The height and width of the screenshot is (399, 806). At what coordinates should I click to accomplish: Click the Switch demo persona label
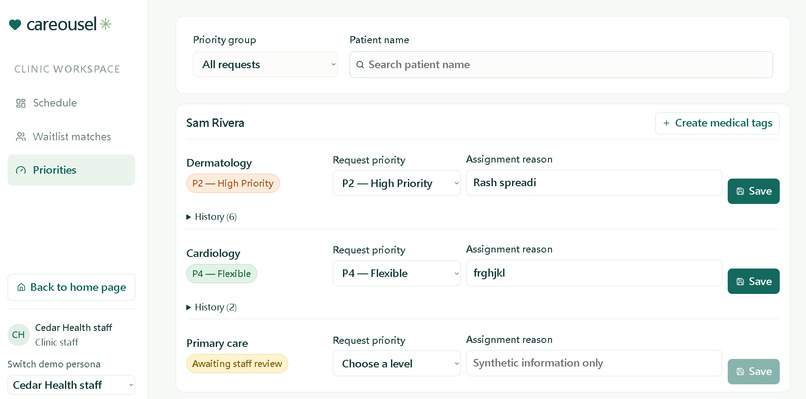(54, 365)
